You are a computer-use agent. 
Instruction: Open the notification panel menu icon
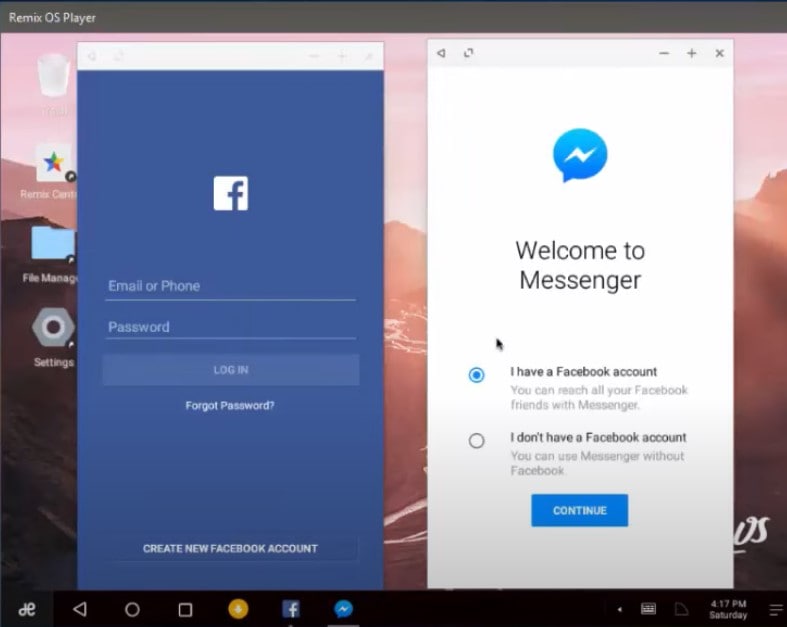776,609
